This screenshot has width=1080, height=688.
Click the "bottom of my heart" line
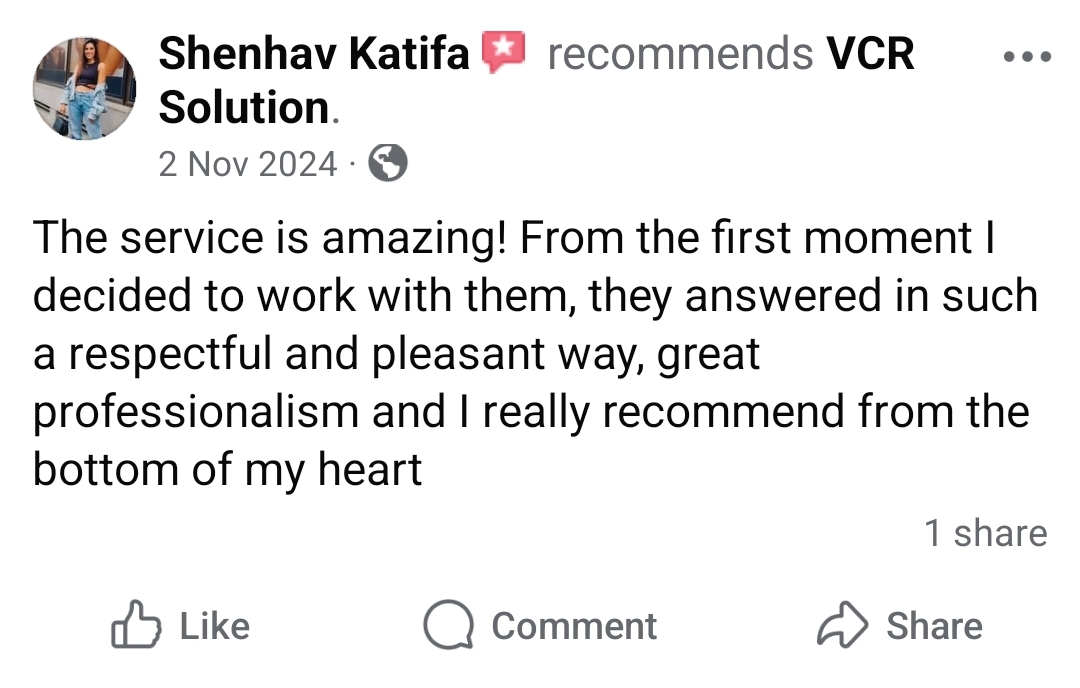click(x=228, y=470)
